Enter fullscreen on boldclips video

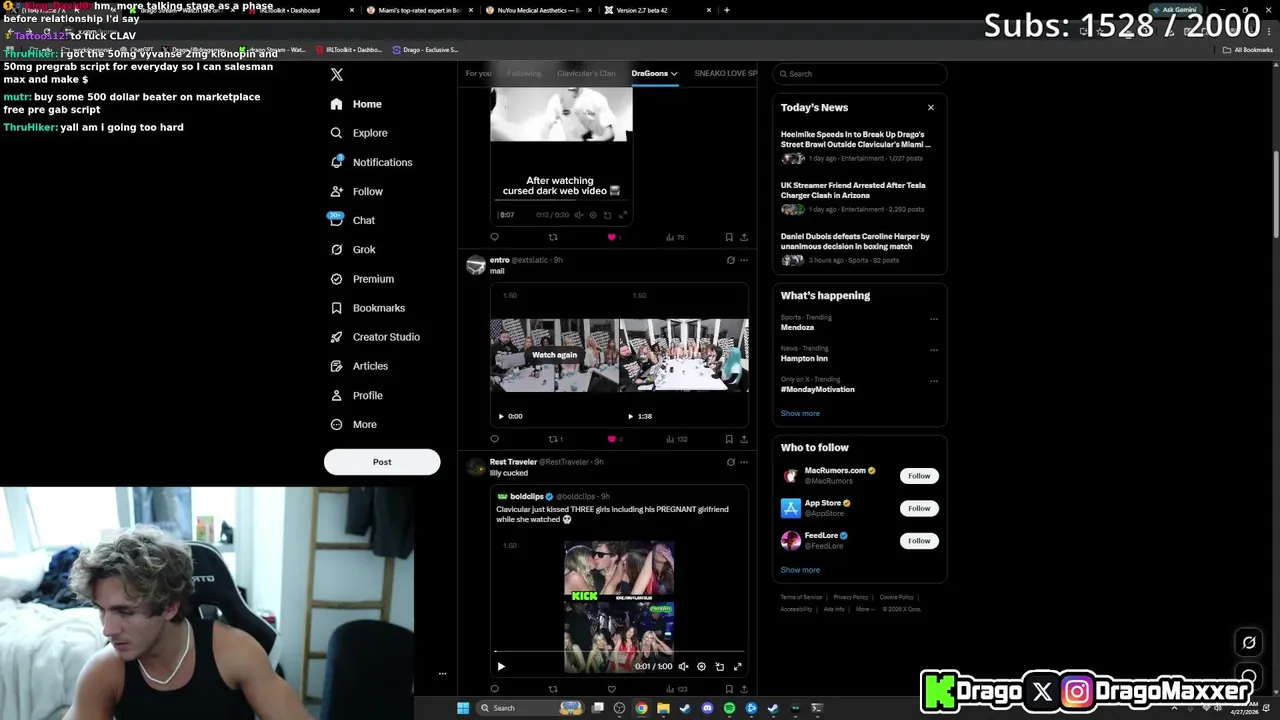pos(738,667)
